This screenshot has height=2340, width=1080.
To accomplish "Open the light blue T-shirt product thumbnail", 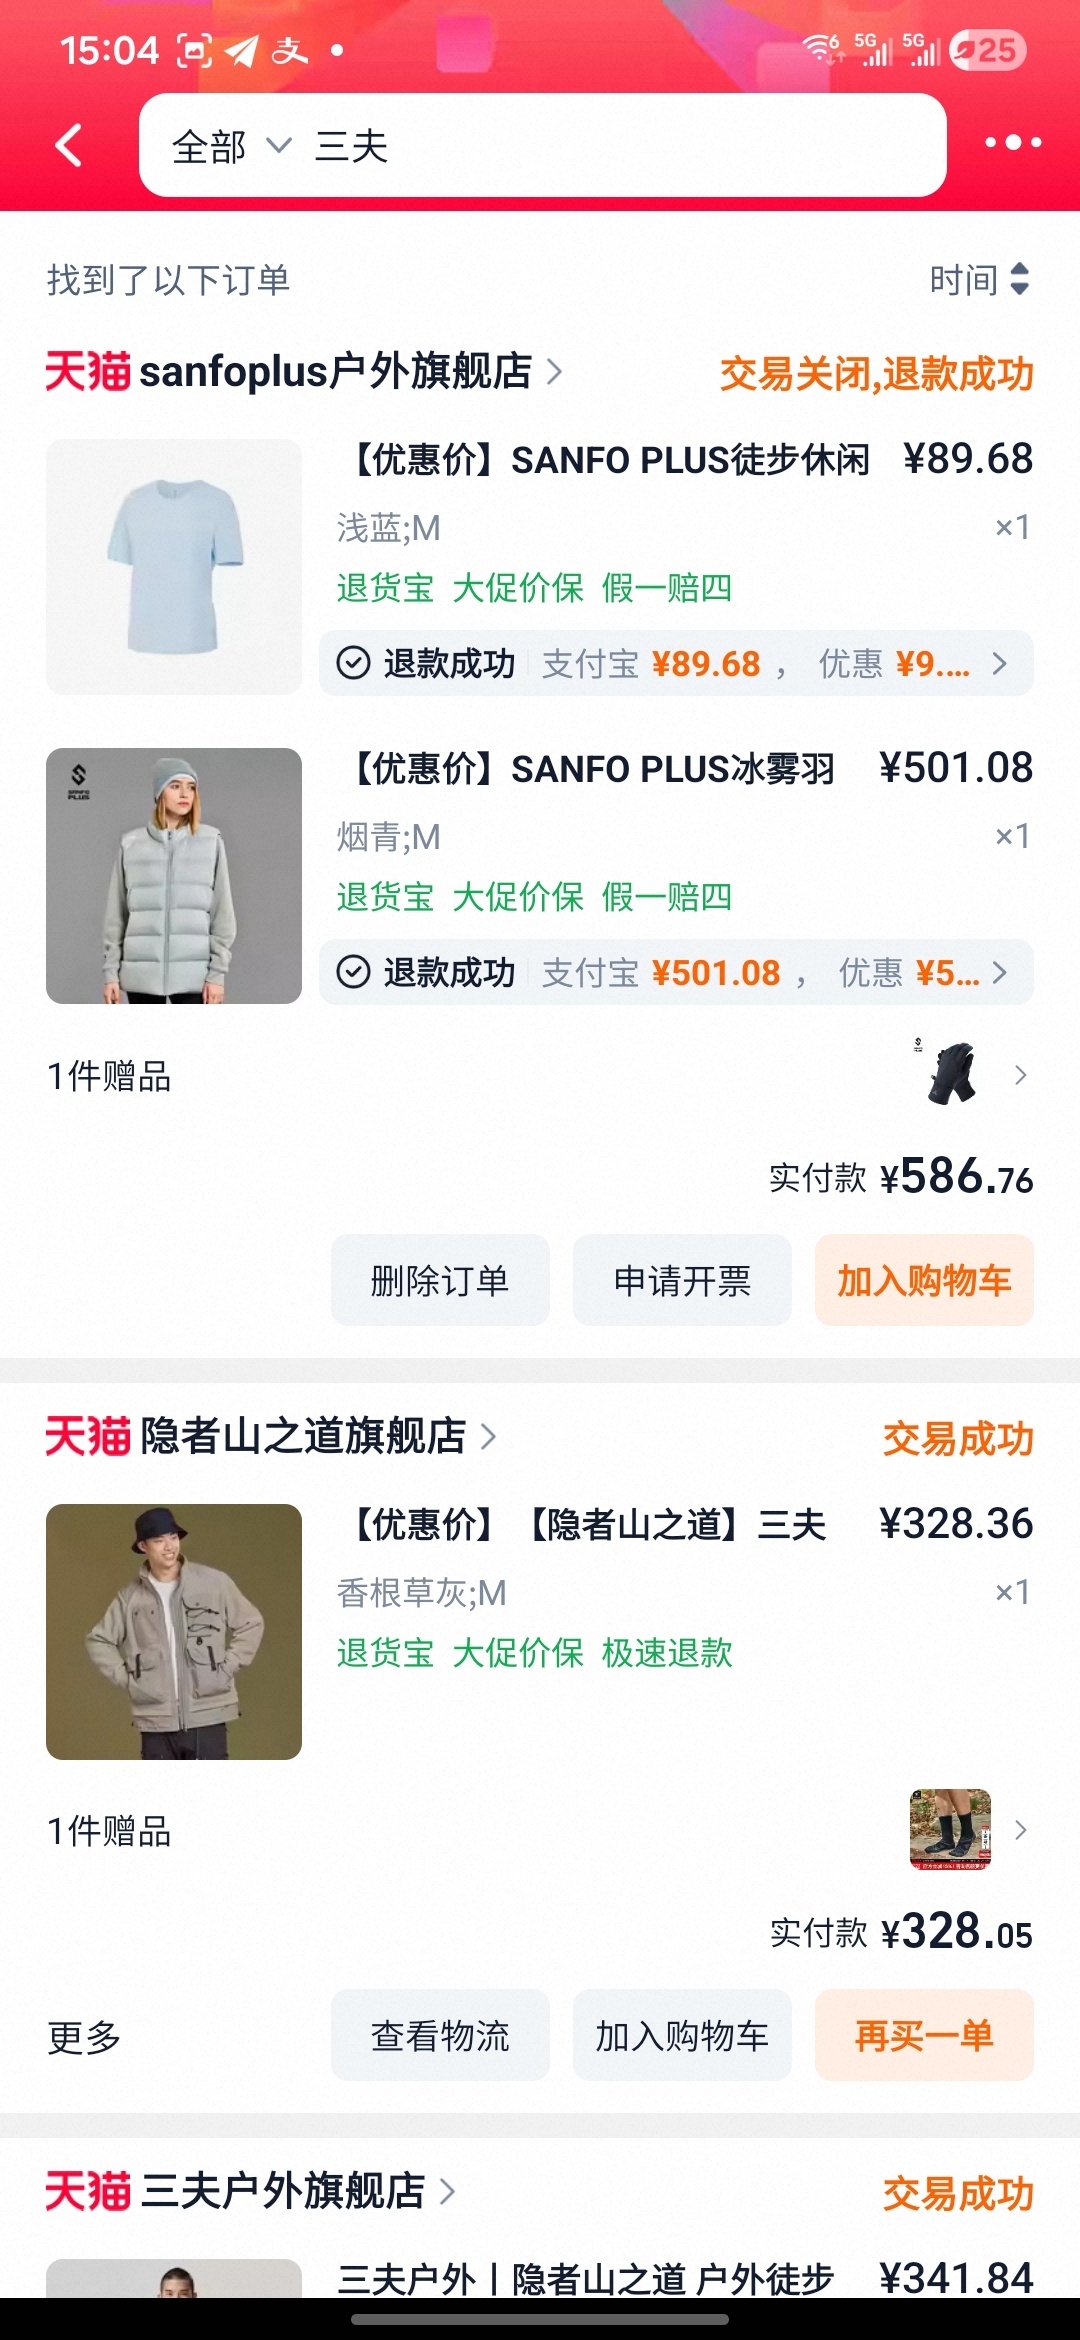I will 174,567.
